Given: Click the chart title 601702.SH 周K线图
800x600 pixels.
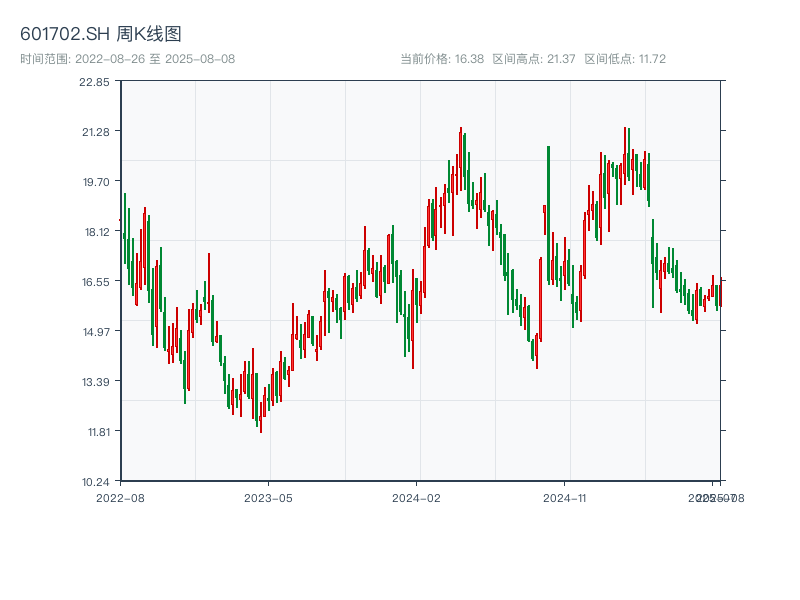Looking at the screenshot, I should pyautogui.click(x=101, y=34).
